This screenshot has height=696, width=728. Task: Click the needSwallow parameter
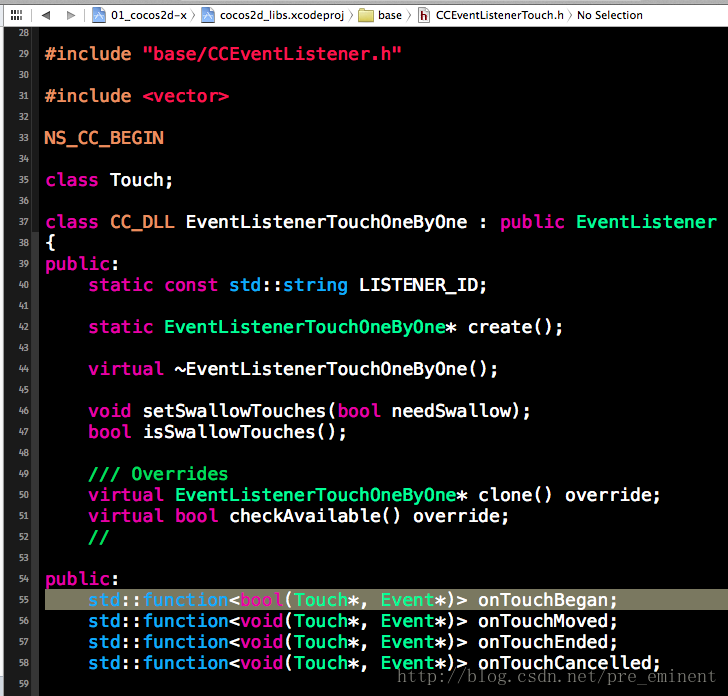coord(451,411)
